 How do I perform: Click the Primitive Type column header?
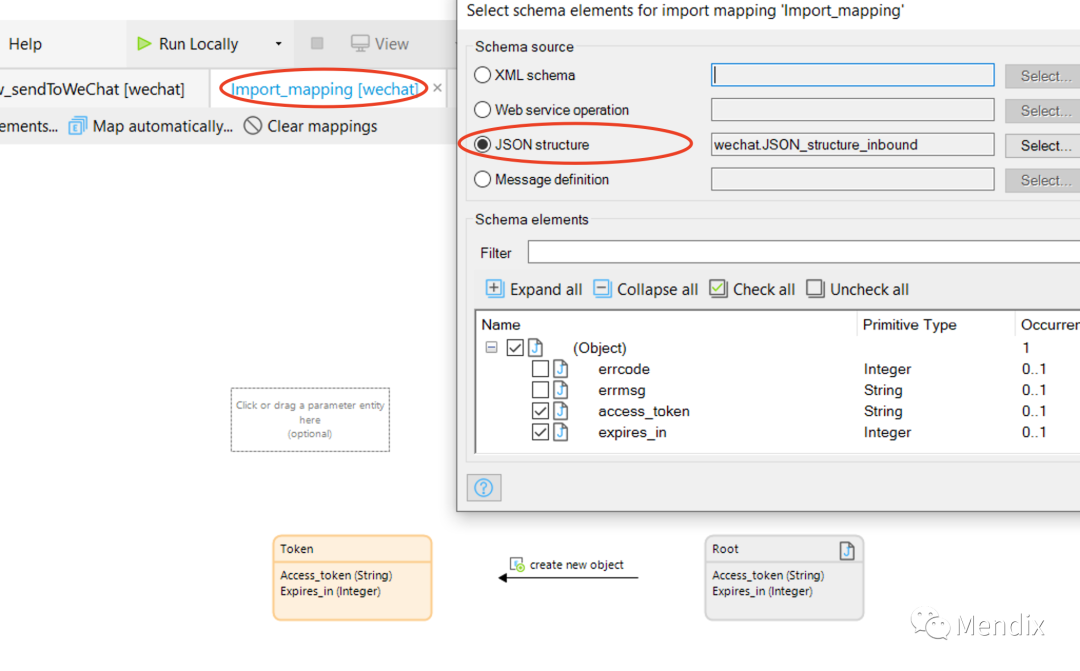click(x=935, y=324)
